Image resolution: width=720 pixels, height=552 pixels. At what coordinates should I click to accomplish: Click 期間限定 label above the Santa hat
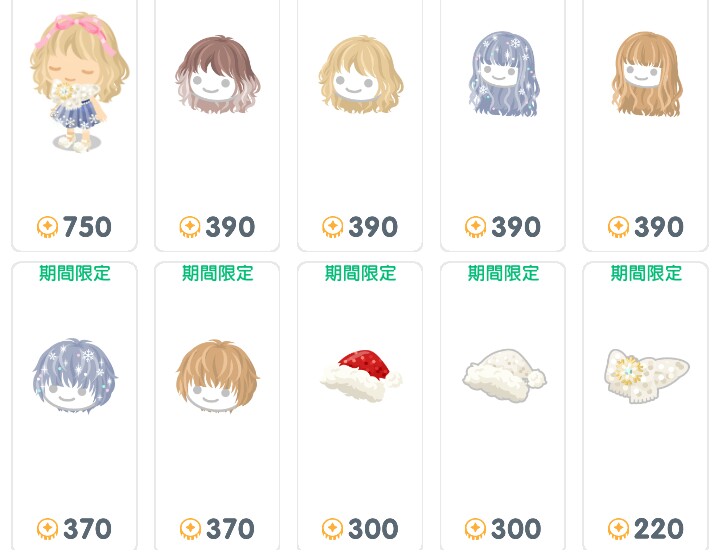tap(360, 273)
